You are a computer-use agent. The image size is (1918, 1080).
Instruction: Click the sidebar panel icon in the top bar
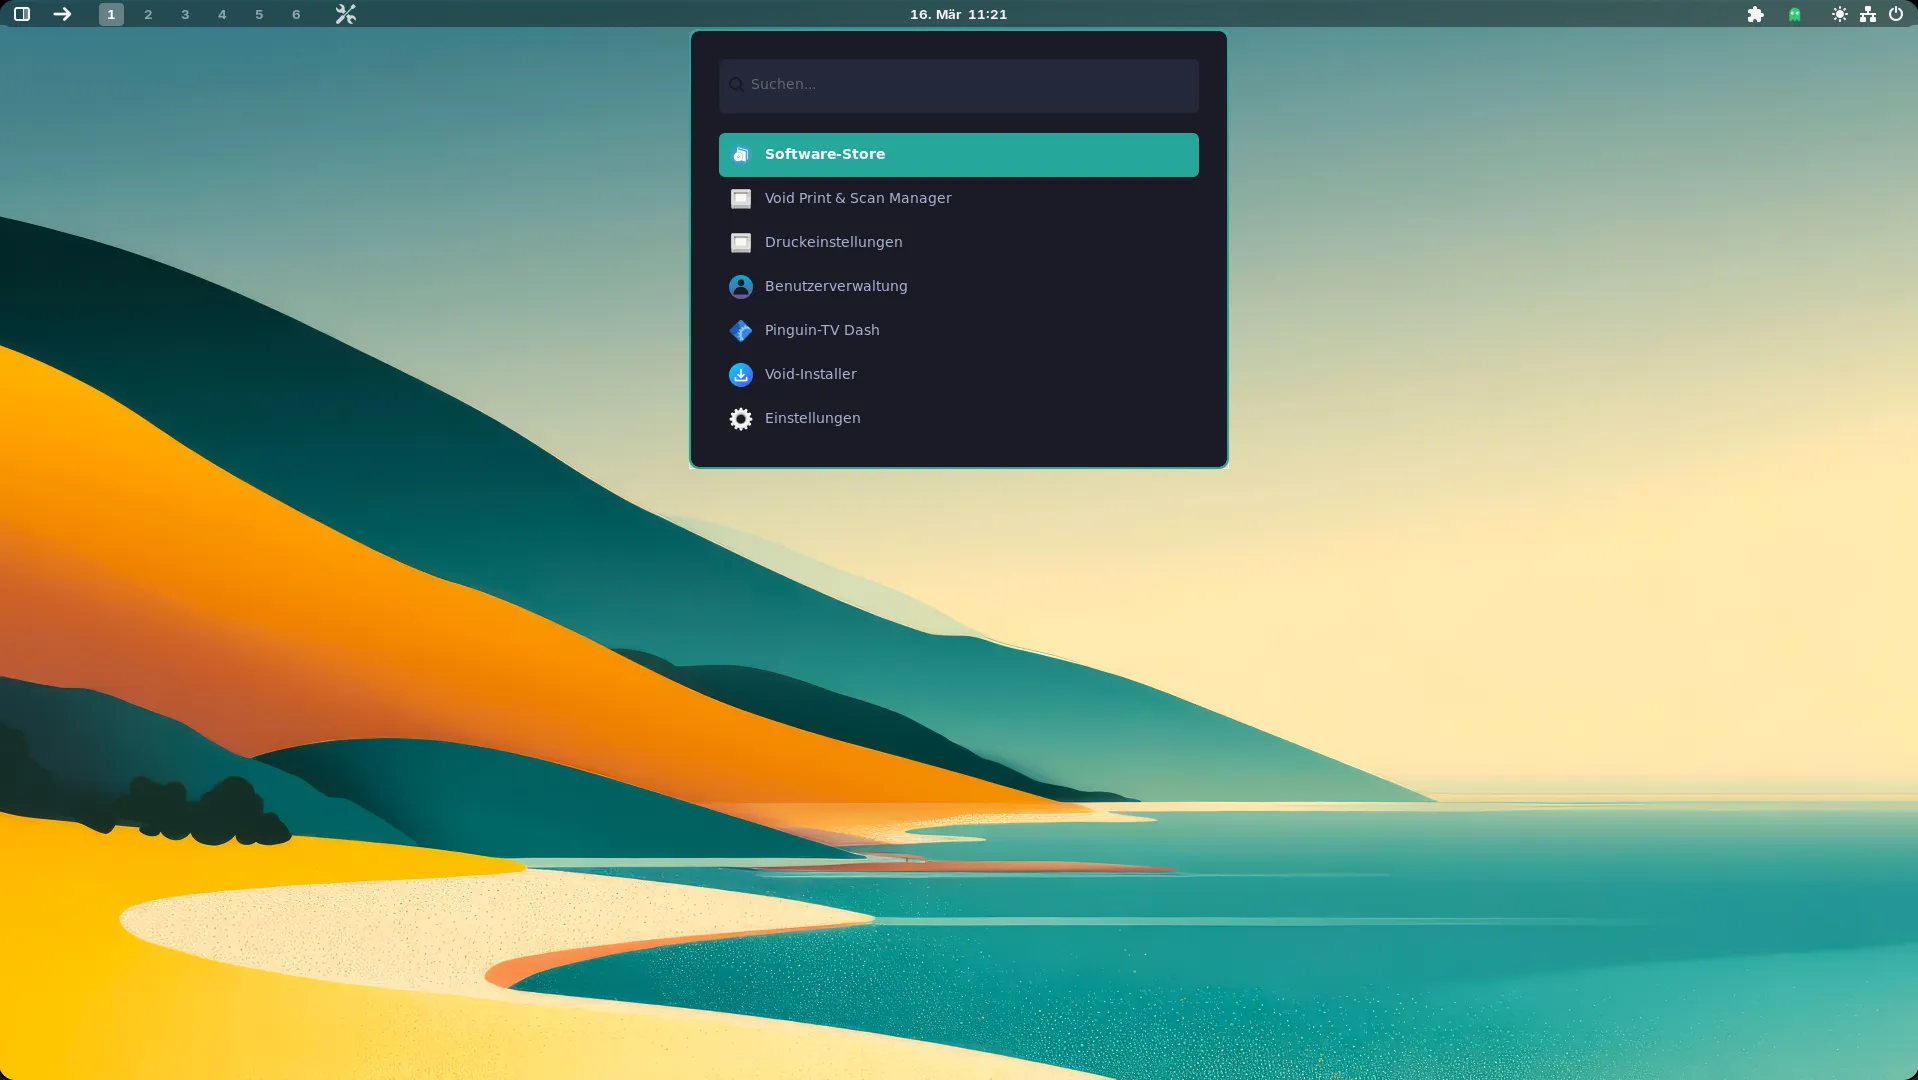pos(22,14)
